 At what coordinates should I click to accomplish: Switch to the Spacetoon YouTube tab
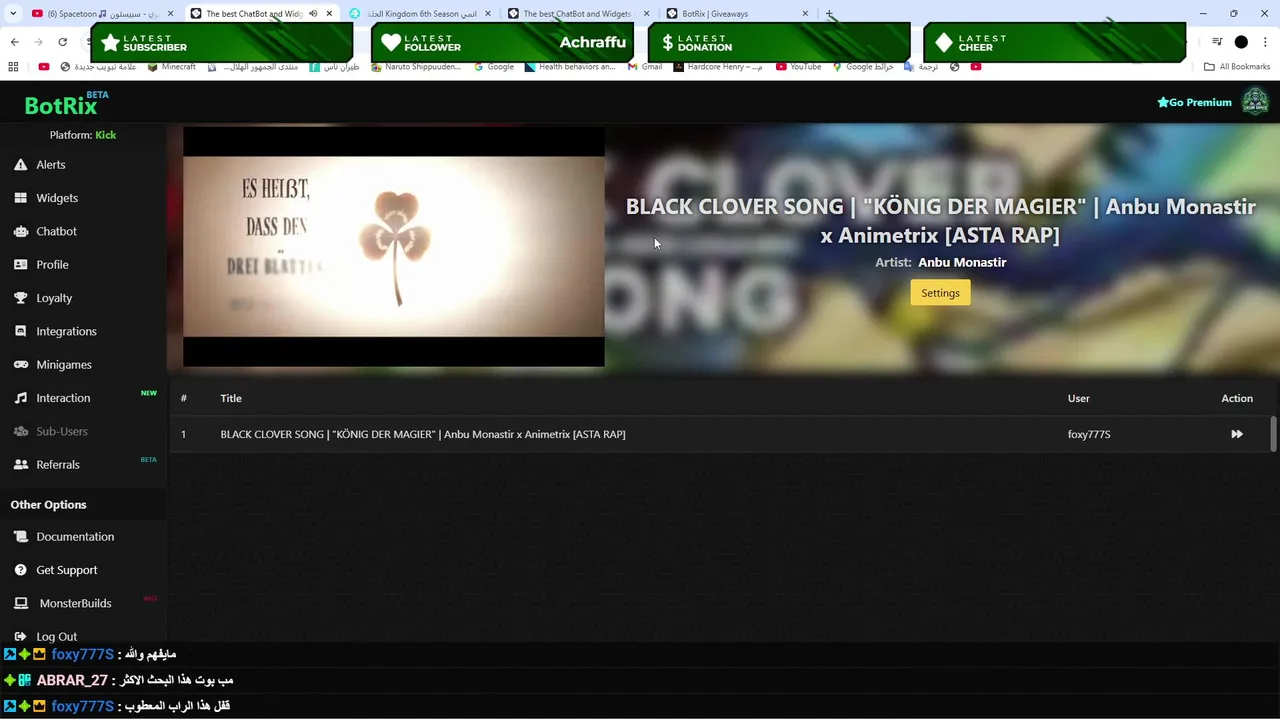tap(100, 14)
